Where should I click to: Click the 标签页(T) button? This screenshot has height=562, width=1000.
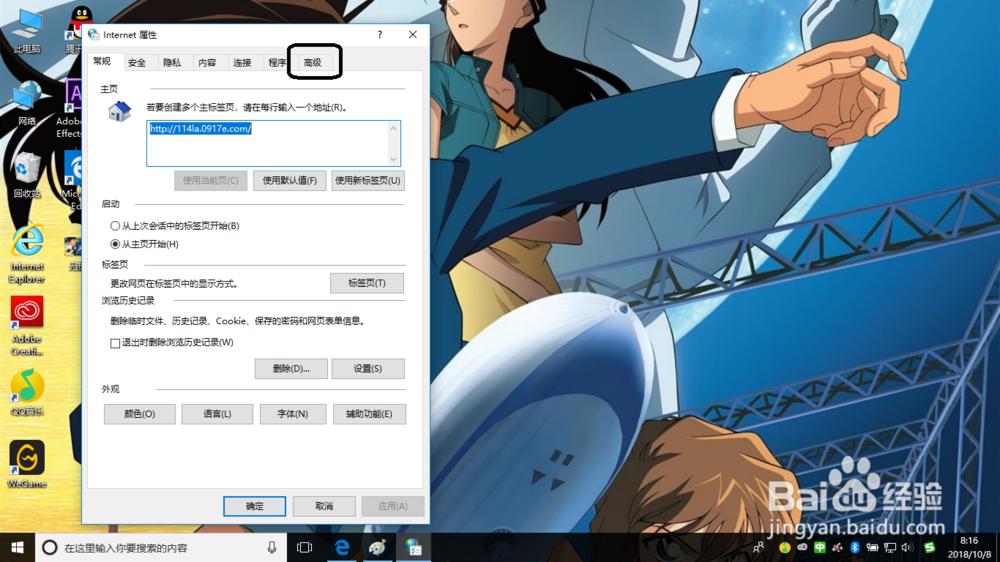pyautogui.click(x=367, y=283)
